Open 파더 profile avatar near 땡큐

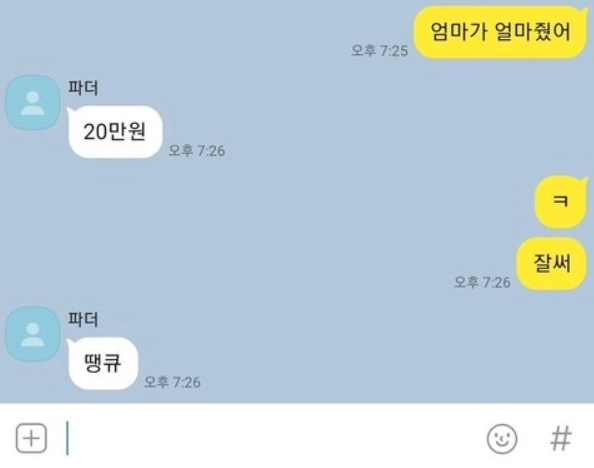click(33, 334)
